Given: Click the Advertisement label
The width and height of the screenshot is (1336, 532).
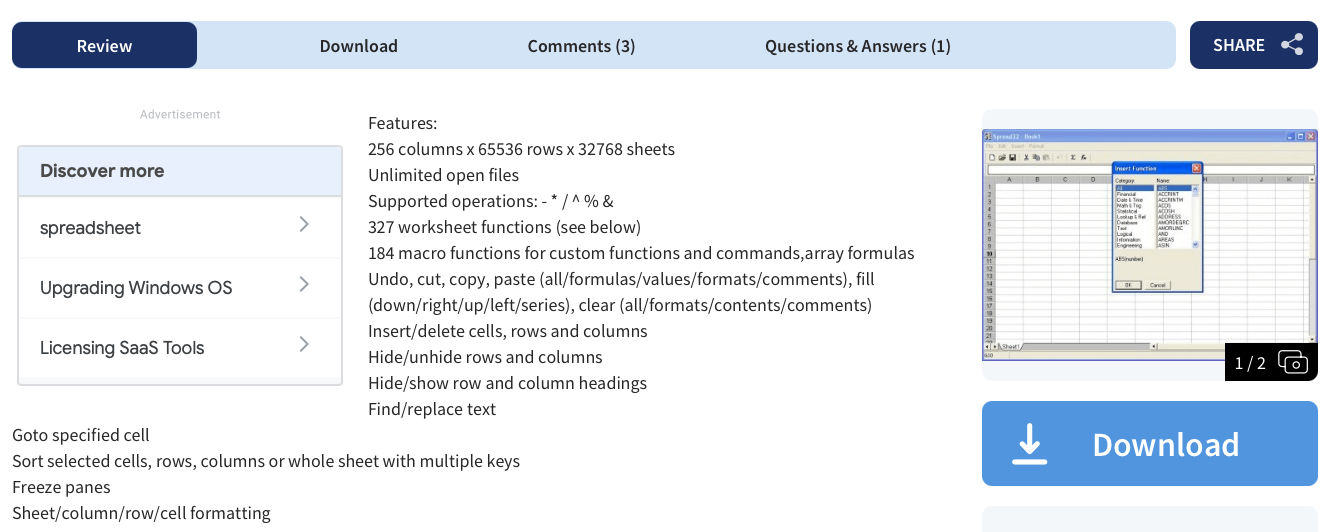Looking at the screenshot, I should point(180,115).
